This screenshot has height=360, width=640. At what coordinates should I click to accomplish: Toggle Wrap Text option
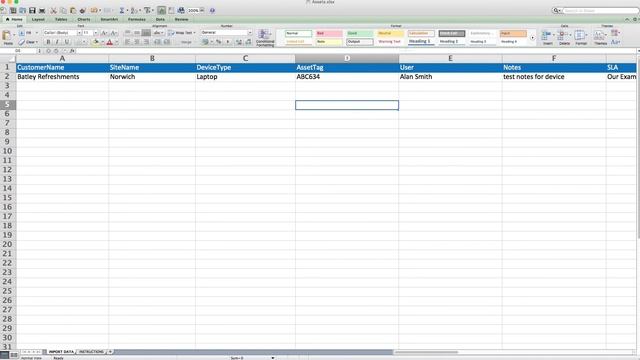click(182, 33)
